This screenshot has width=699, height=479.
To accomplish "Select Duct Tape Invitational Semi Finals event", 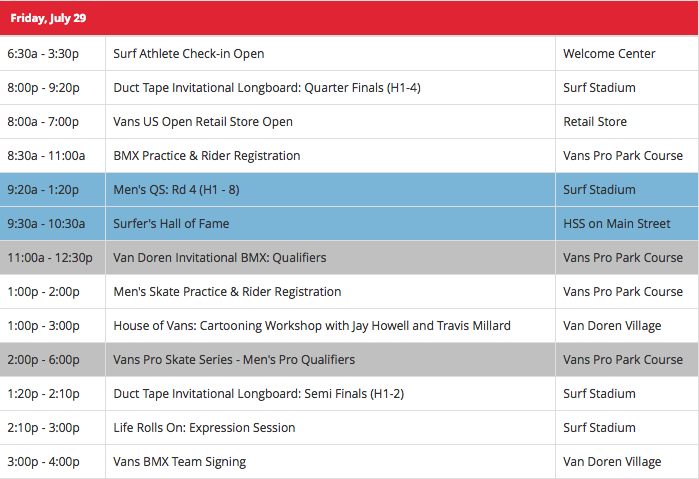I will 258,394.
